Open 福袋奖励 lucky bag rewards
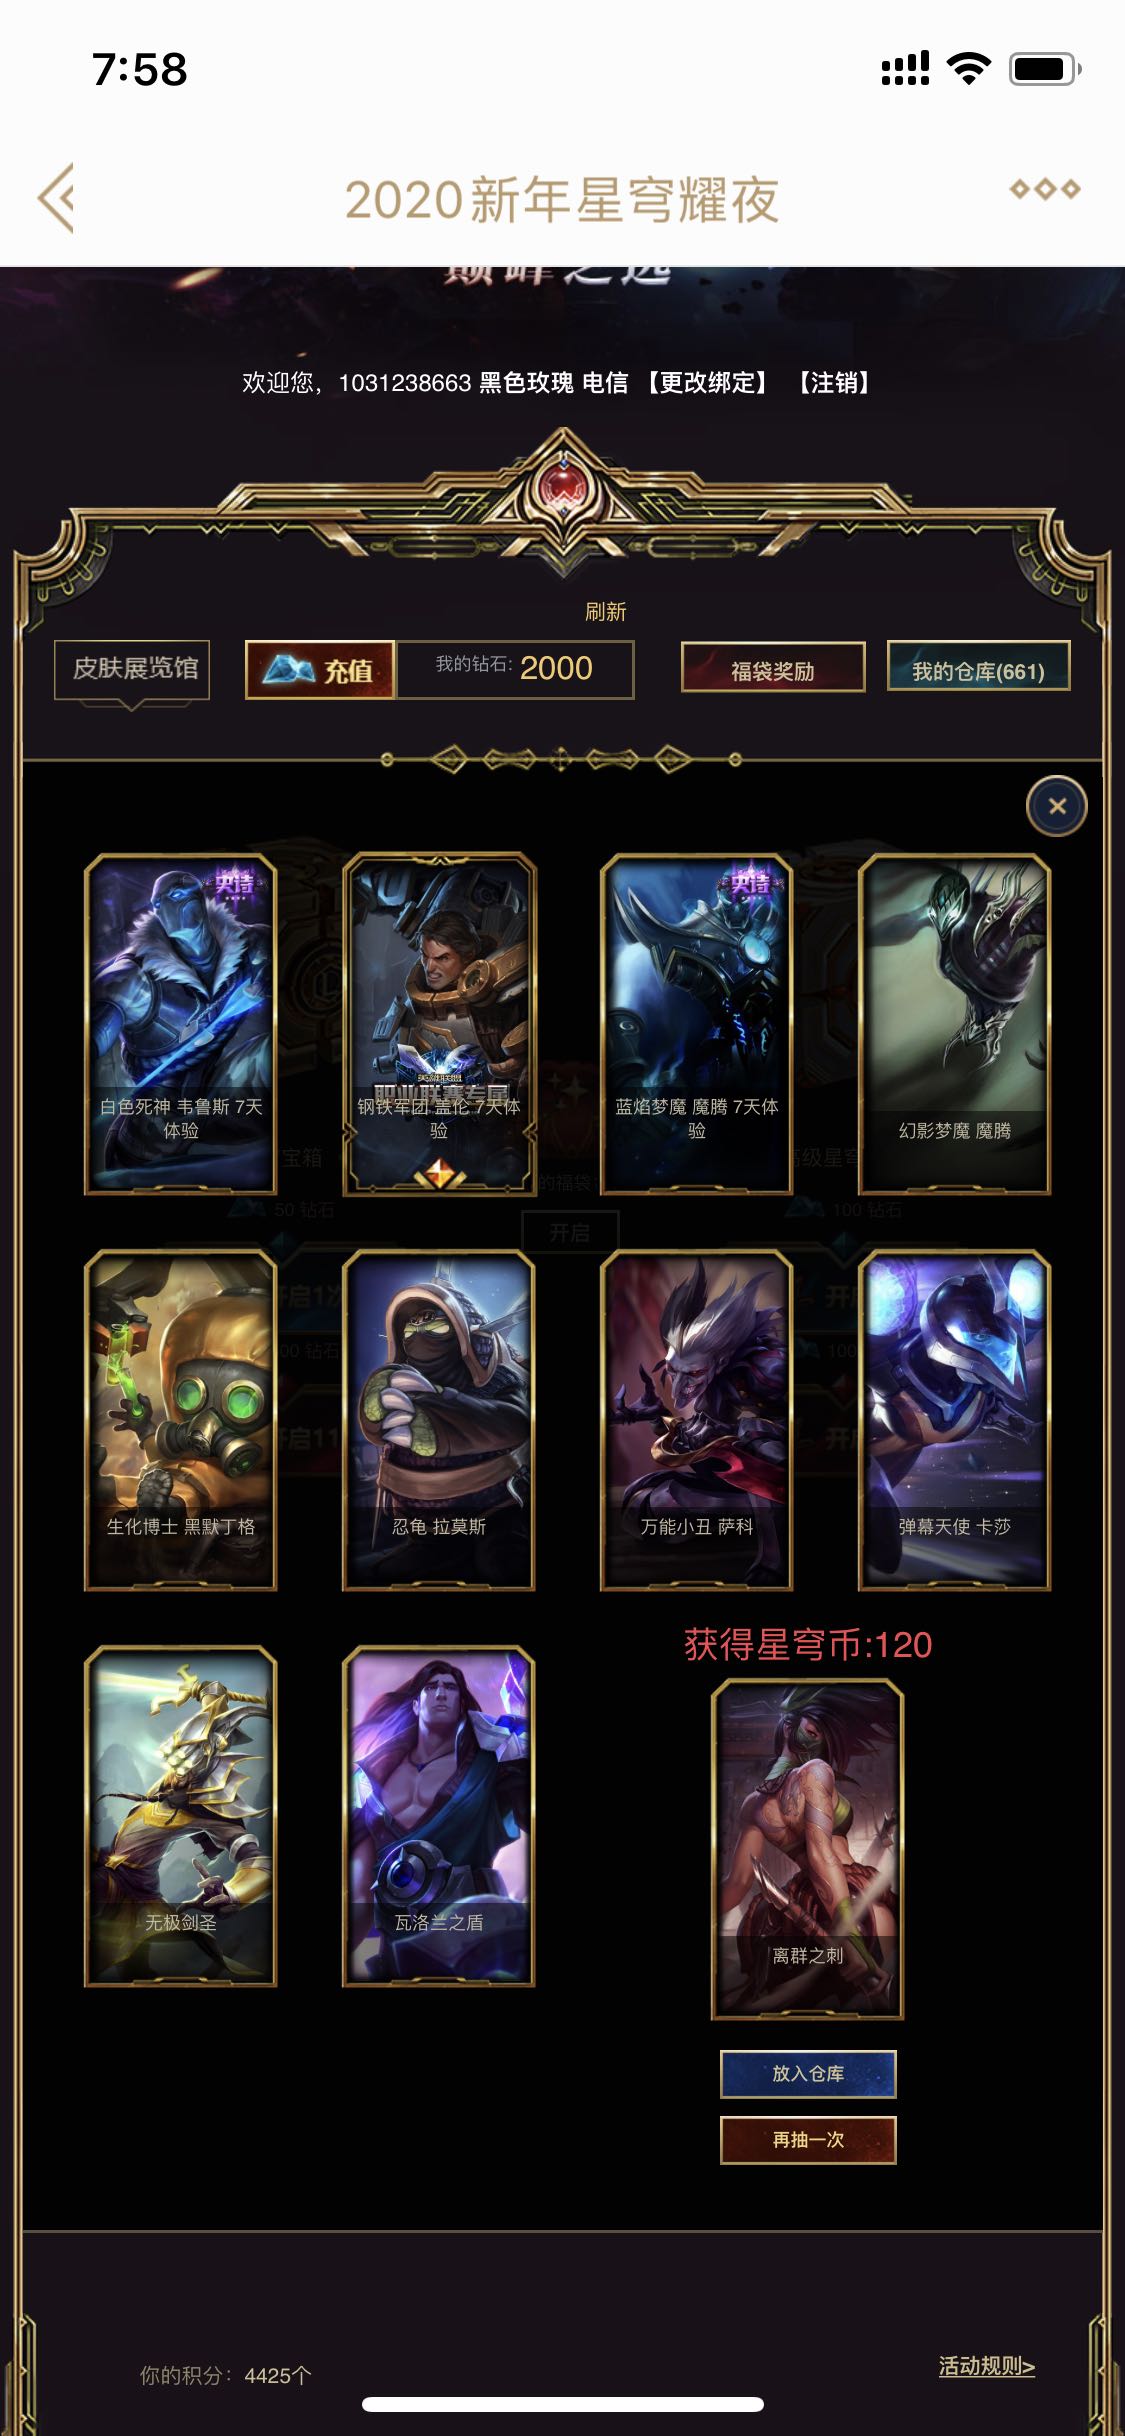This screenshot has height=2436, width=1125. coord(773,667)
